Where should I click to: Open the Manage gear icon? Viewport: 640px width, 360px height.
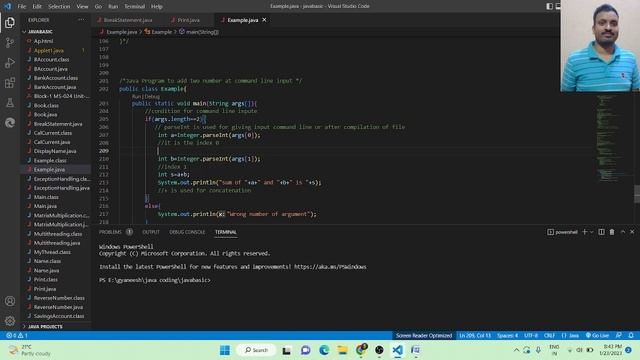(x=10, y=321)
